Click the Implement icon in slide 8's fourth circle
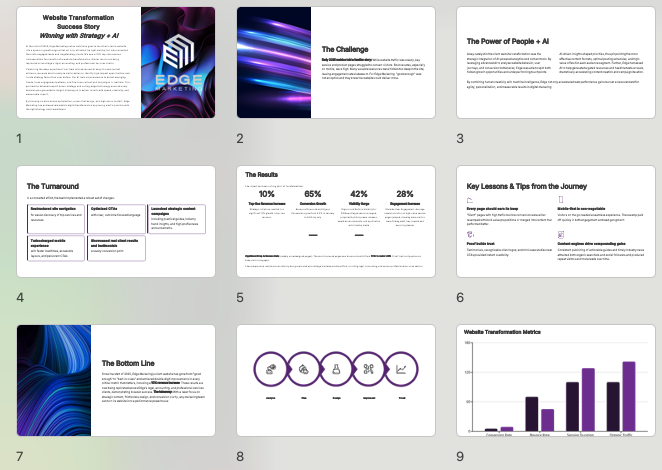The height and width of the screenshot is (470, 662). coord(369,369)
